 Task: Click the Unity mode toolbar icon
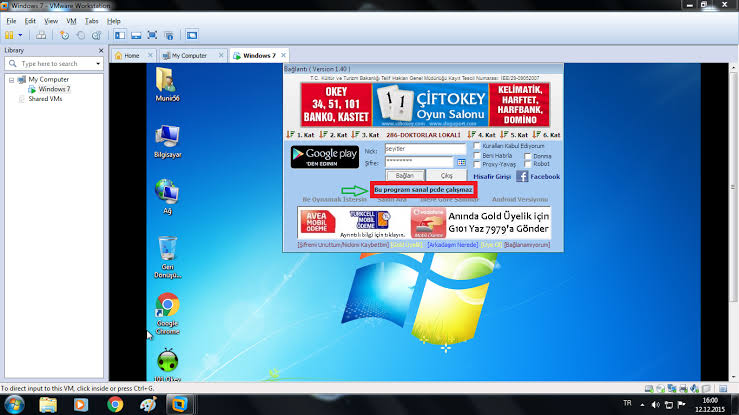[169, 35]
